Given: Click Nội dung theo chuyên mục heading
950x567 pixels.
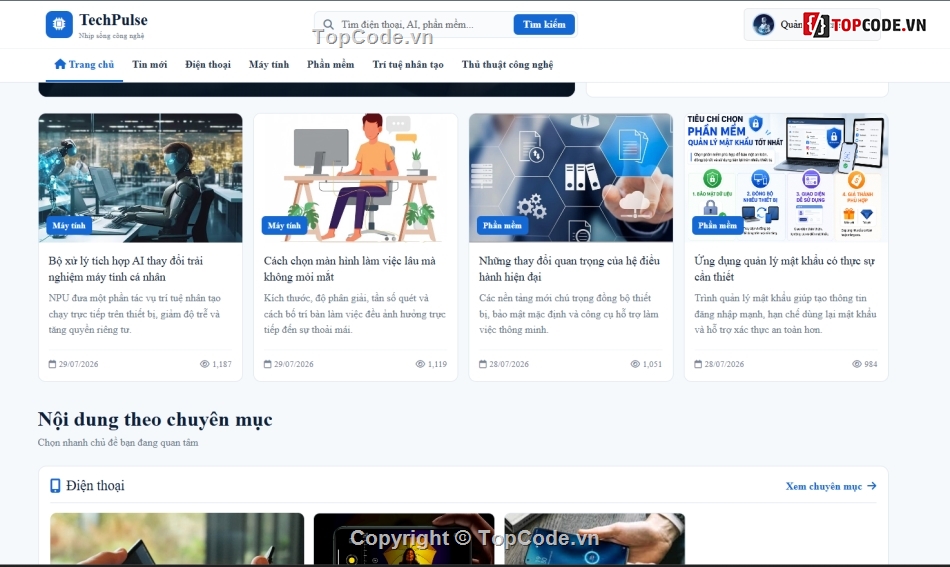Looking at the screenshot, I should 155,419.
